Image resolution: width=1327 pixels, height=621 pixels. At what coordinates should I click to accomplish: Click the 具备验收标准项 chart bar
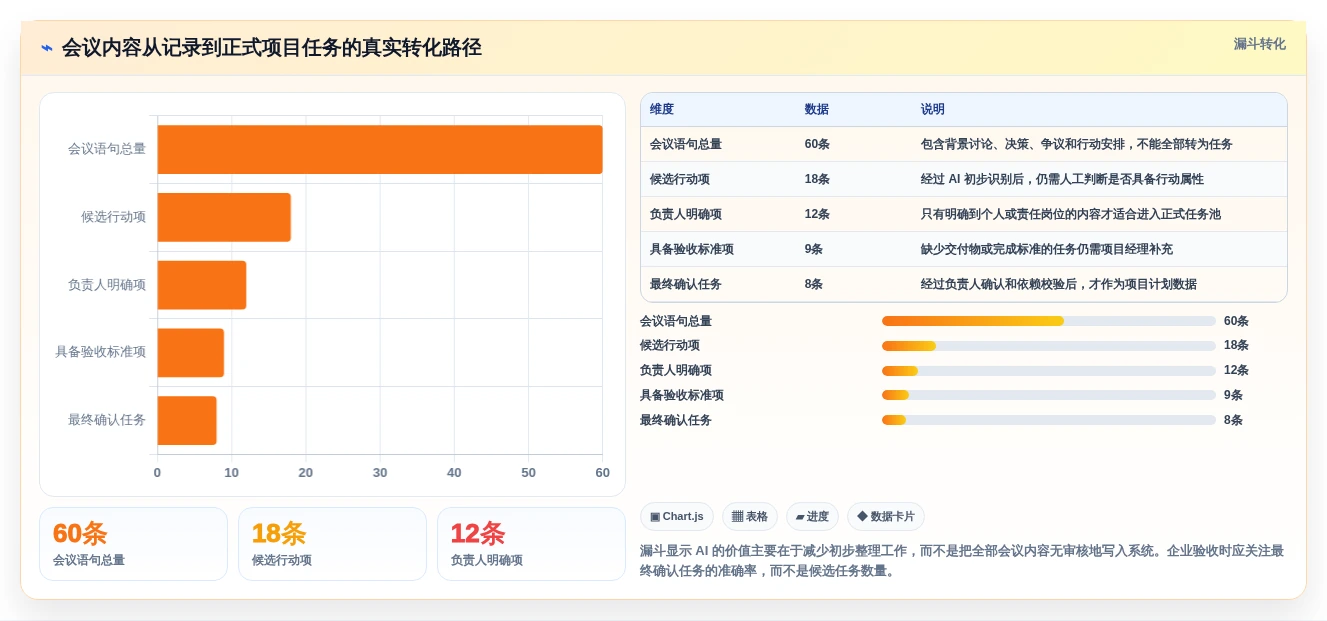[191, 353]
